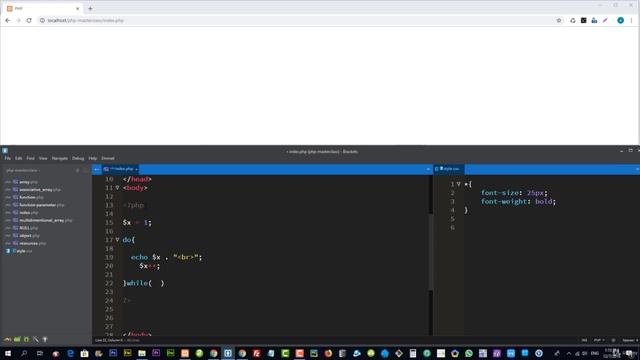Click the green folder icon in sidebar bottom
This screenshot has height=360, width=640.
(x=17, y=340)
